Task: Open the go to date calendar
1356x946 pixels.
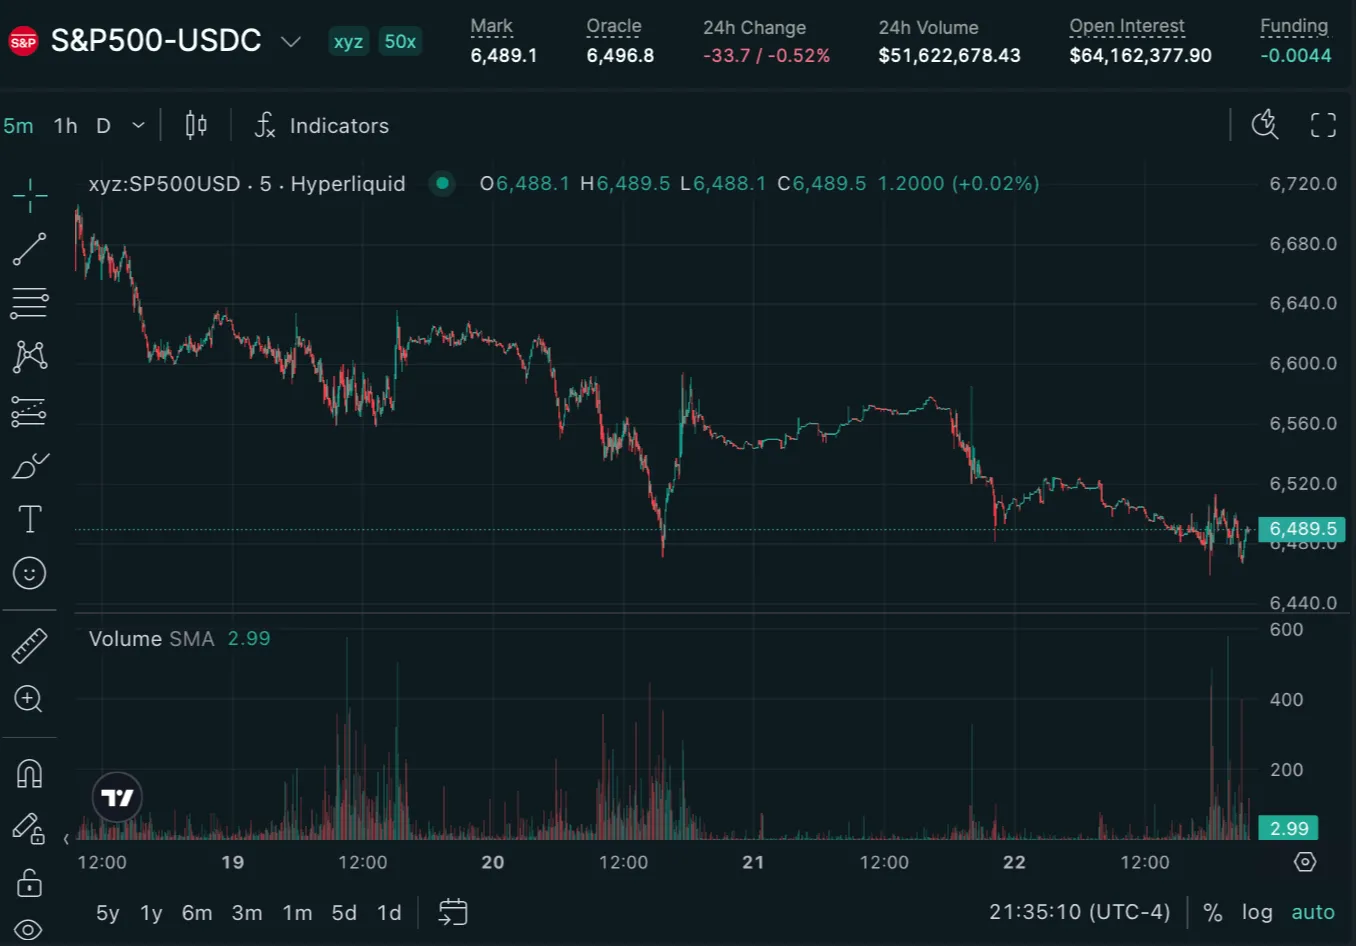Action: pyautogui.click(x=453, y=912)
